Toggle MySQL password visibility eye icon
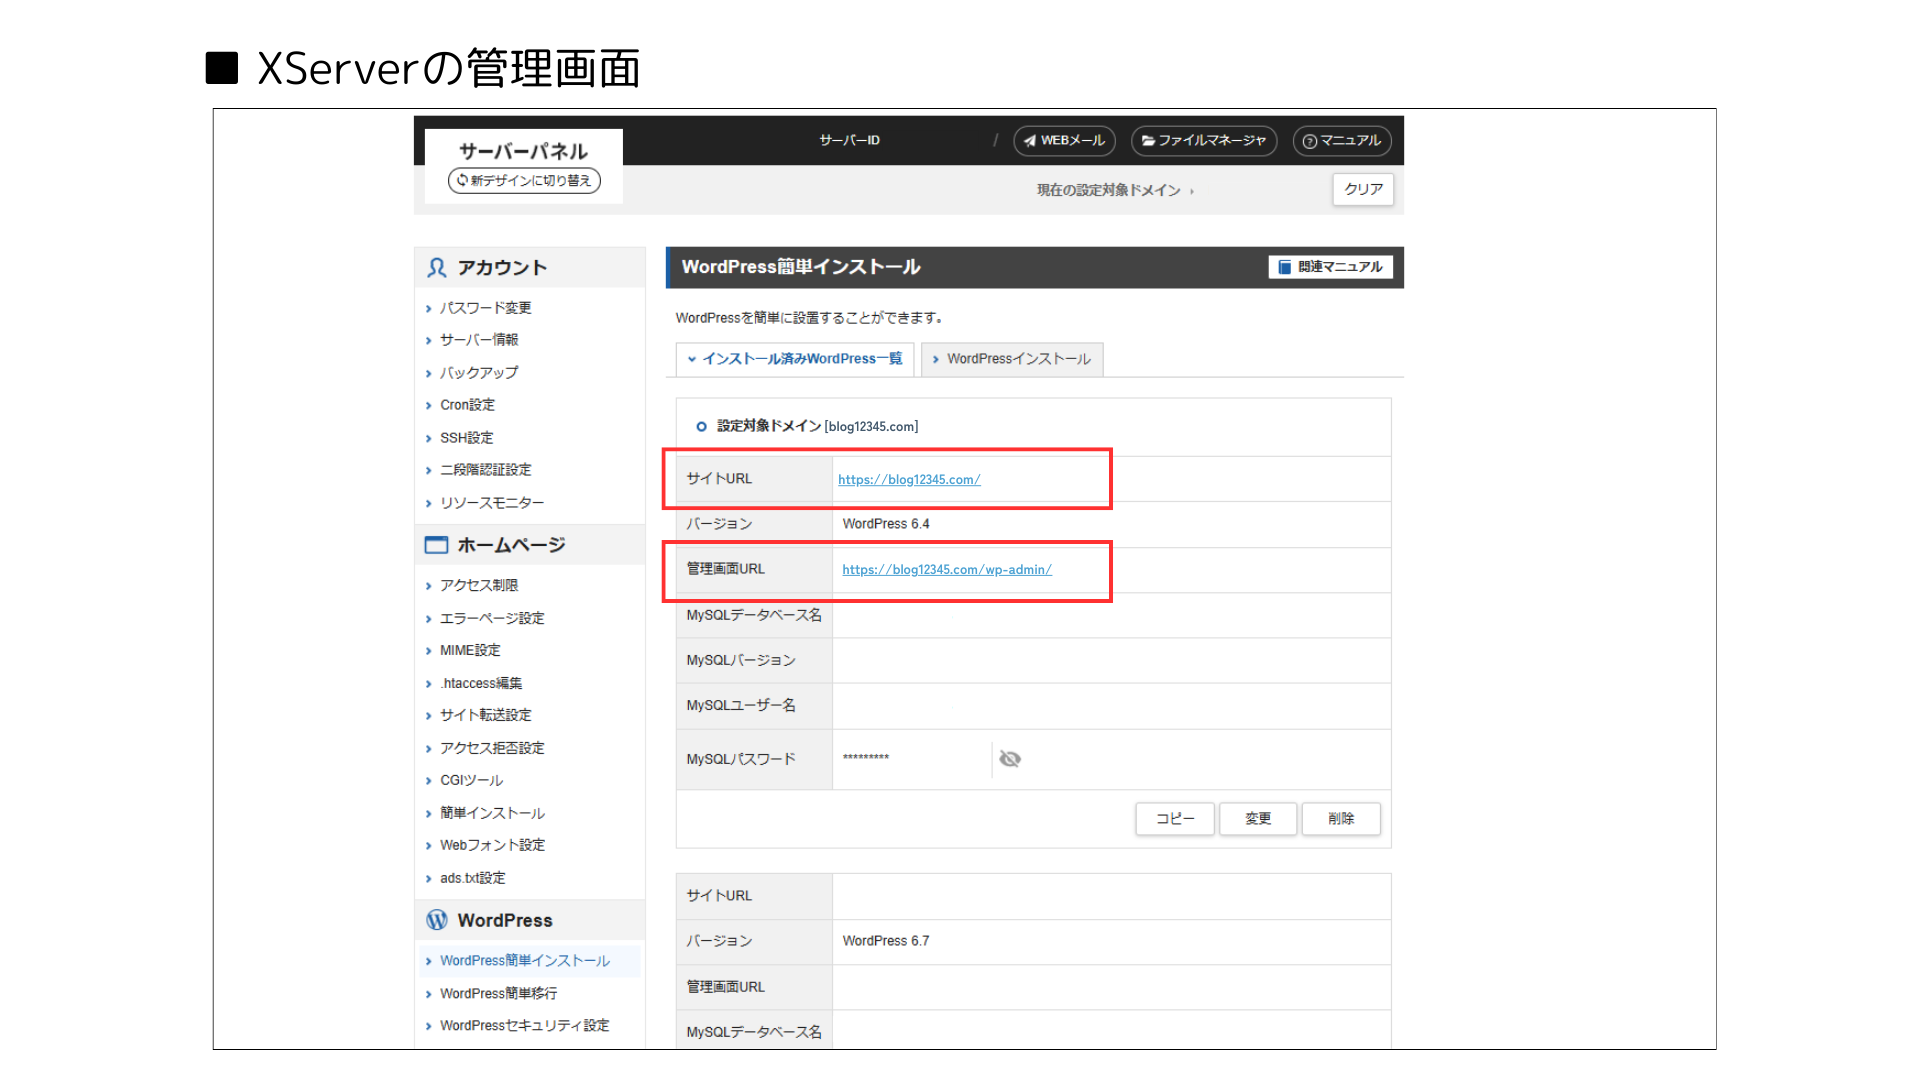 pyautogui.click(x=1010, y=759)
